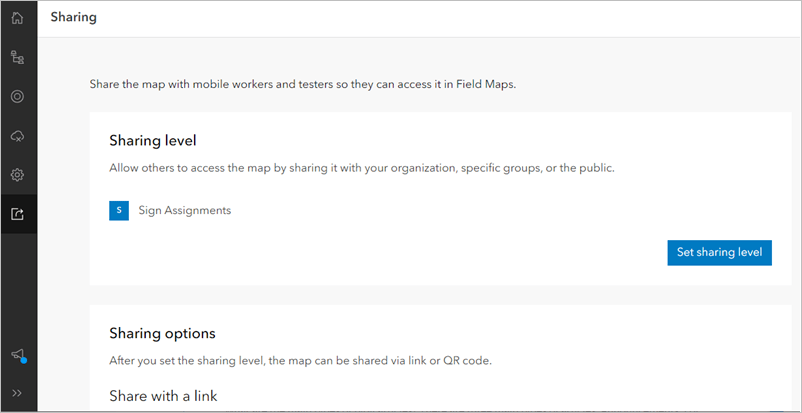Open the Offline cloud icon

17,136
